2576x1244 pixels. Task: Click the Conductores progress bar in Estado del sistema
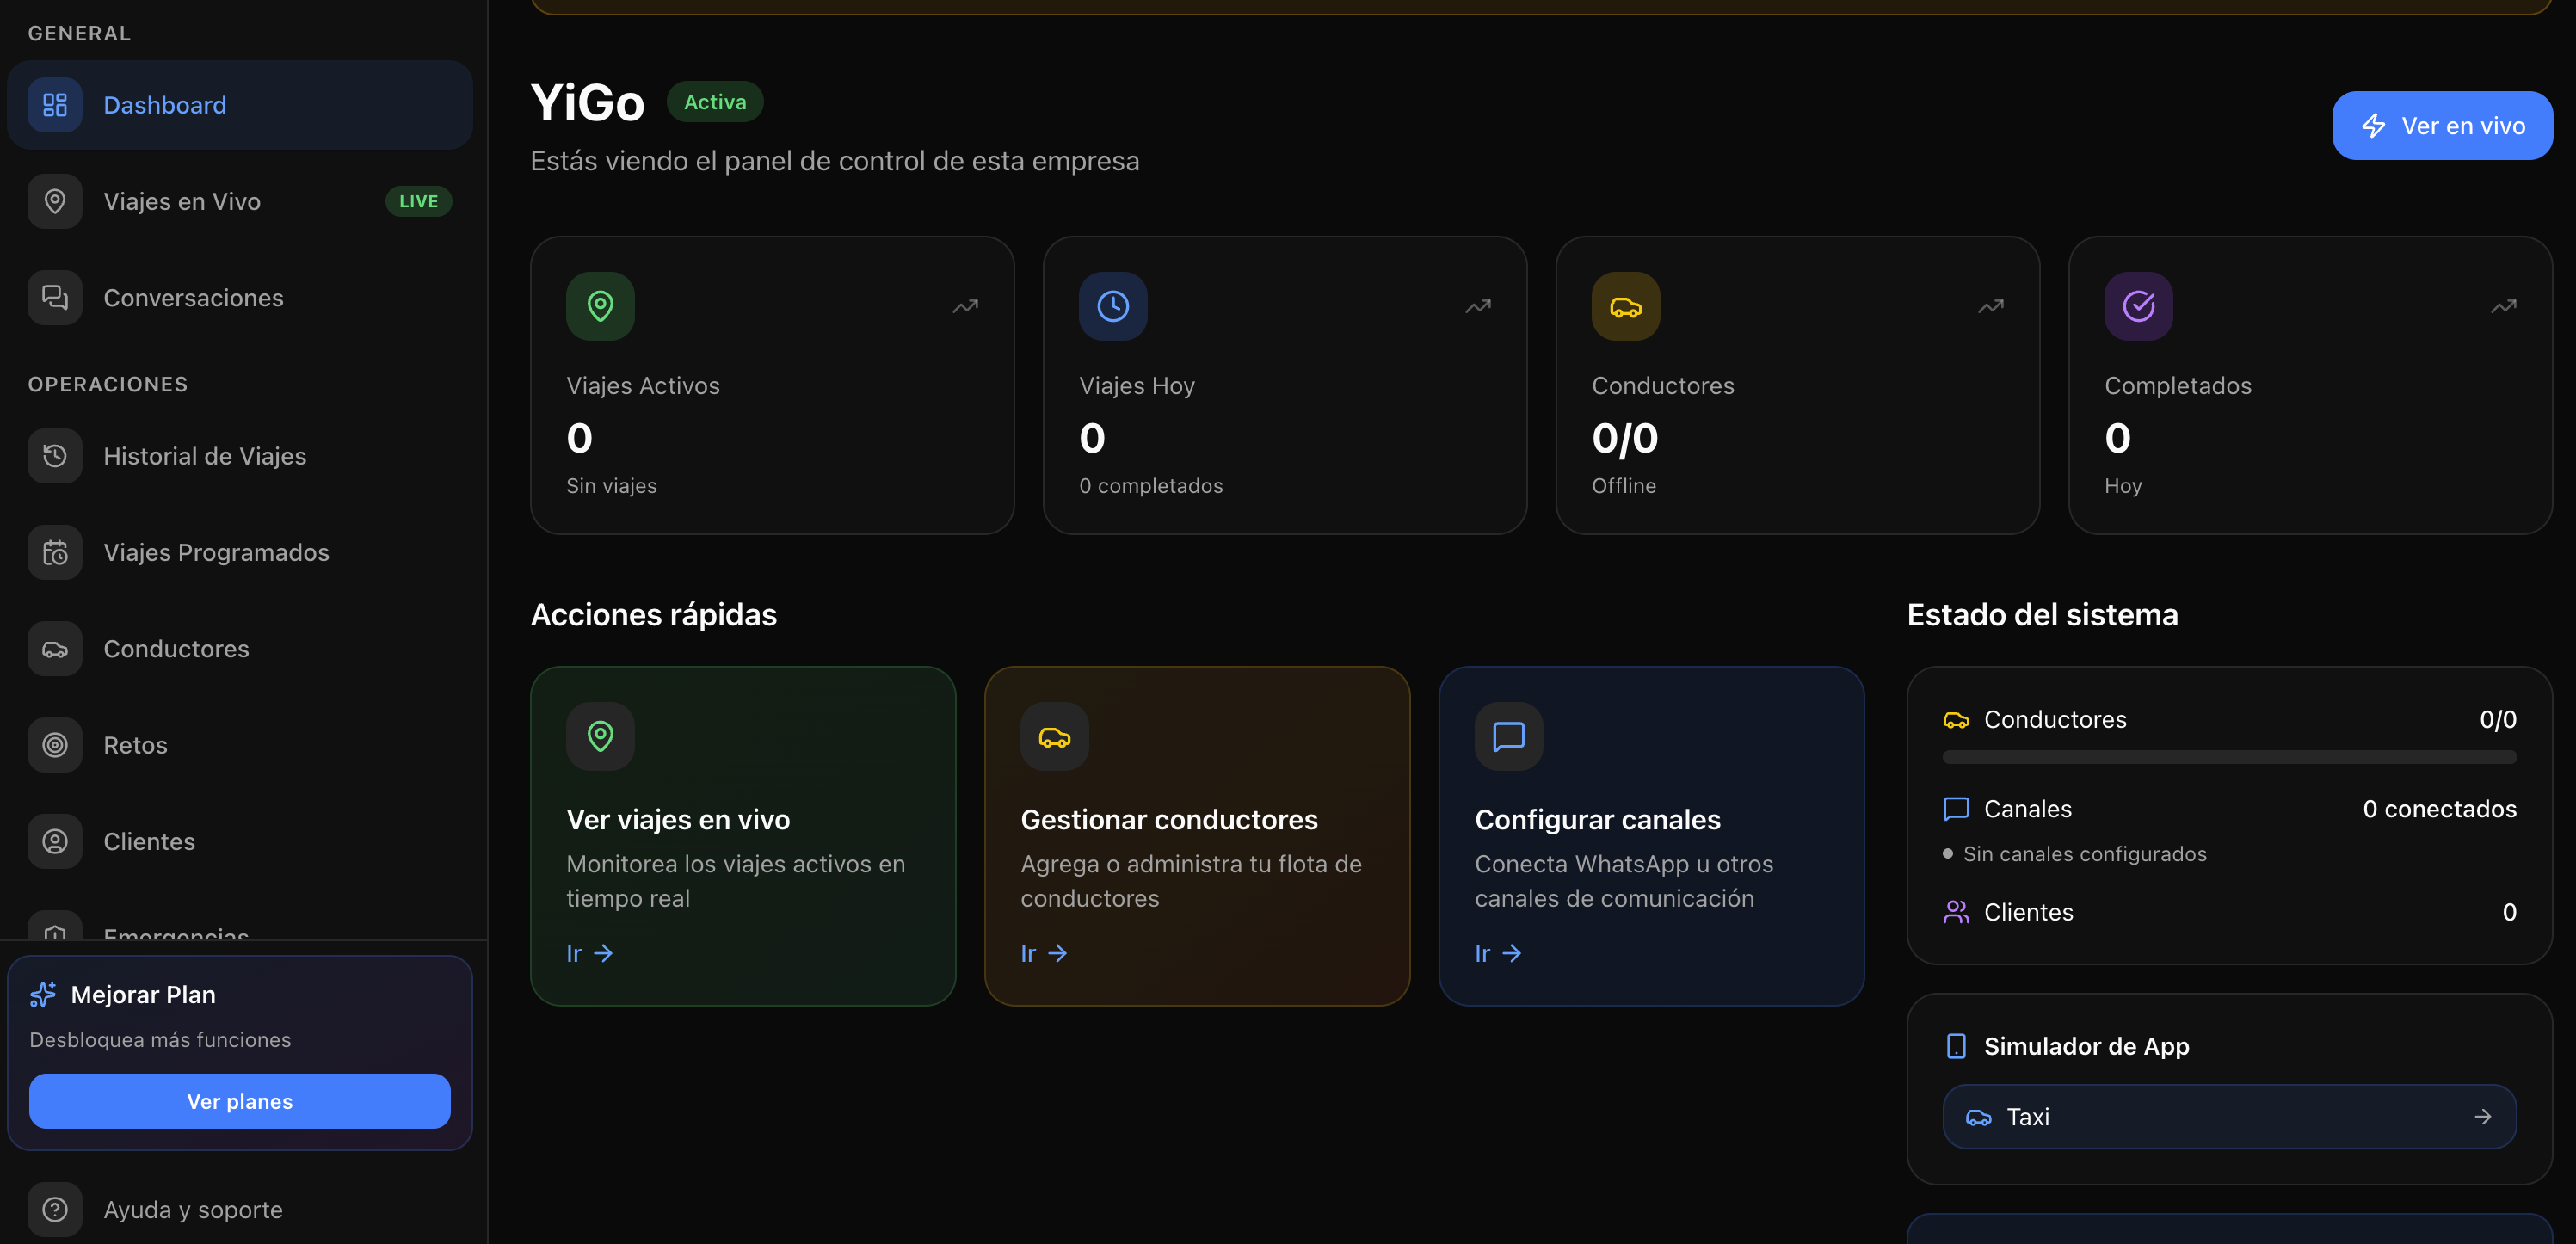click(x=2229, y=757)
